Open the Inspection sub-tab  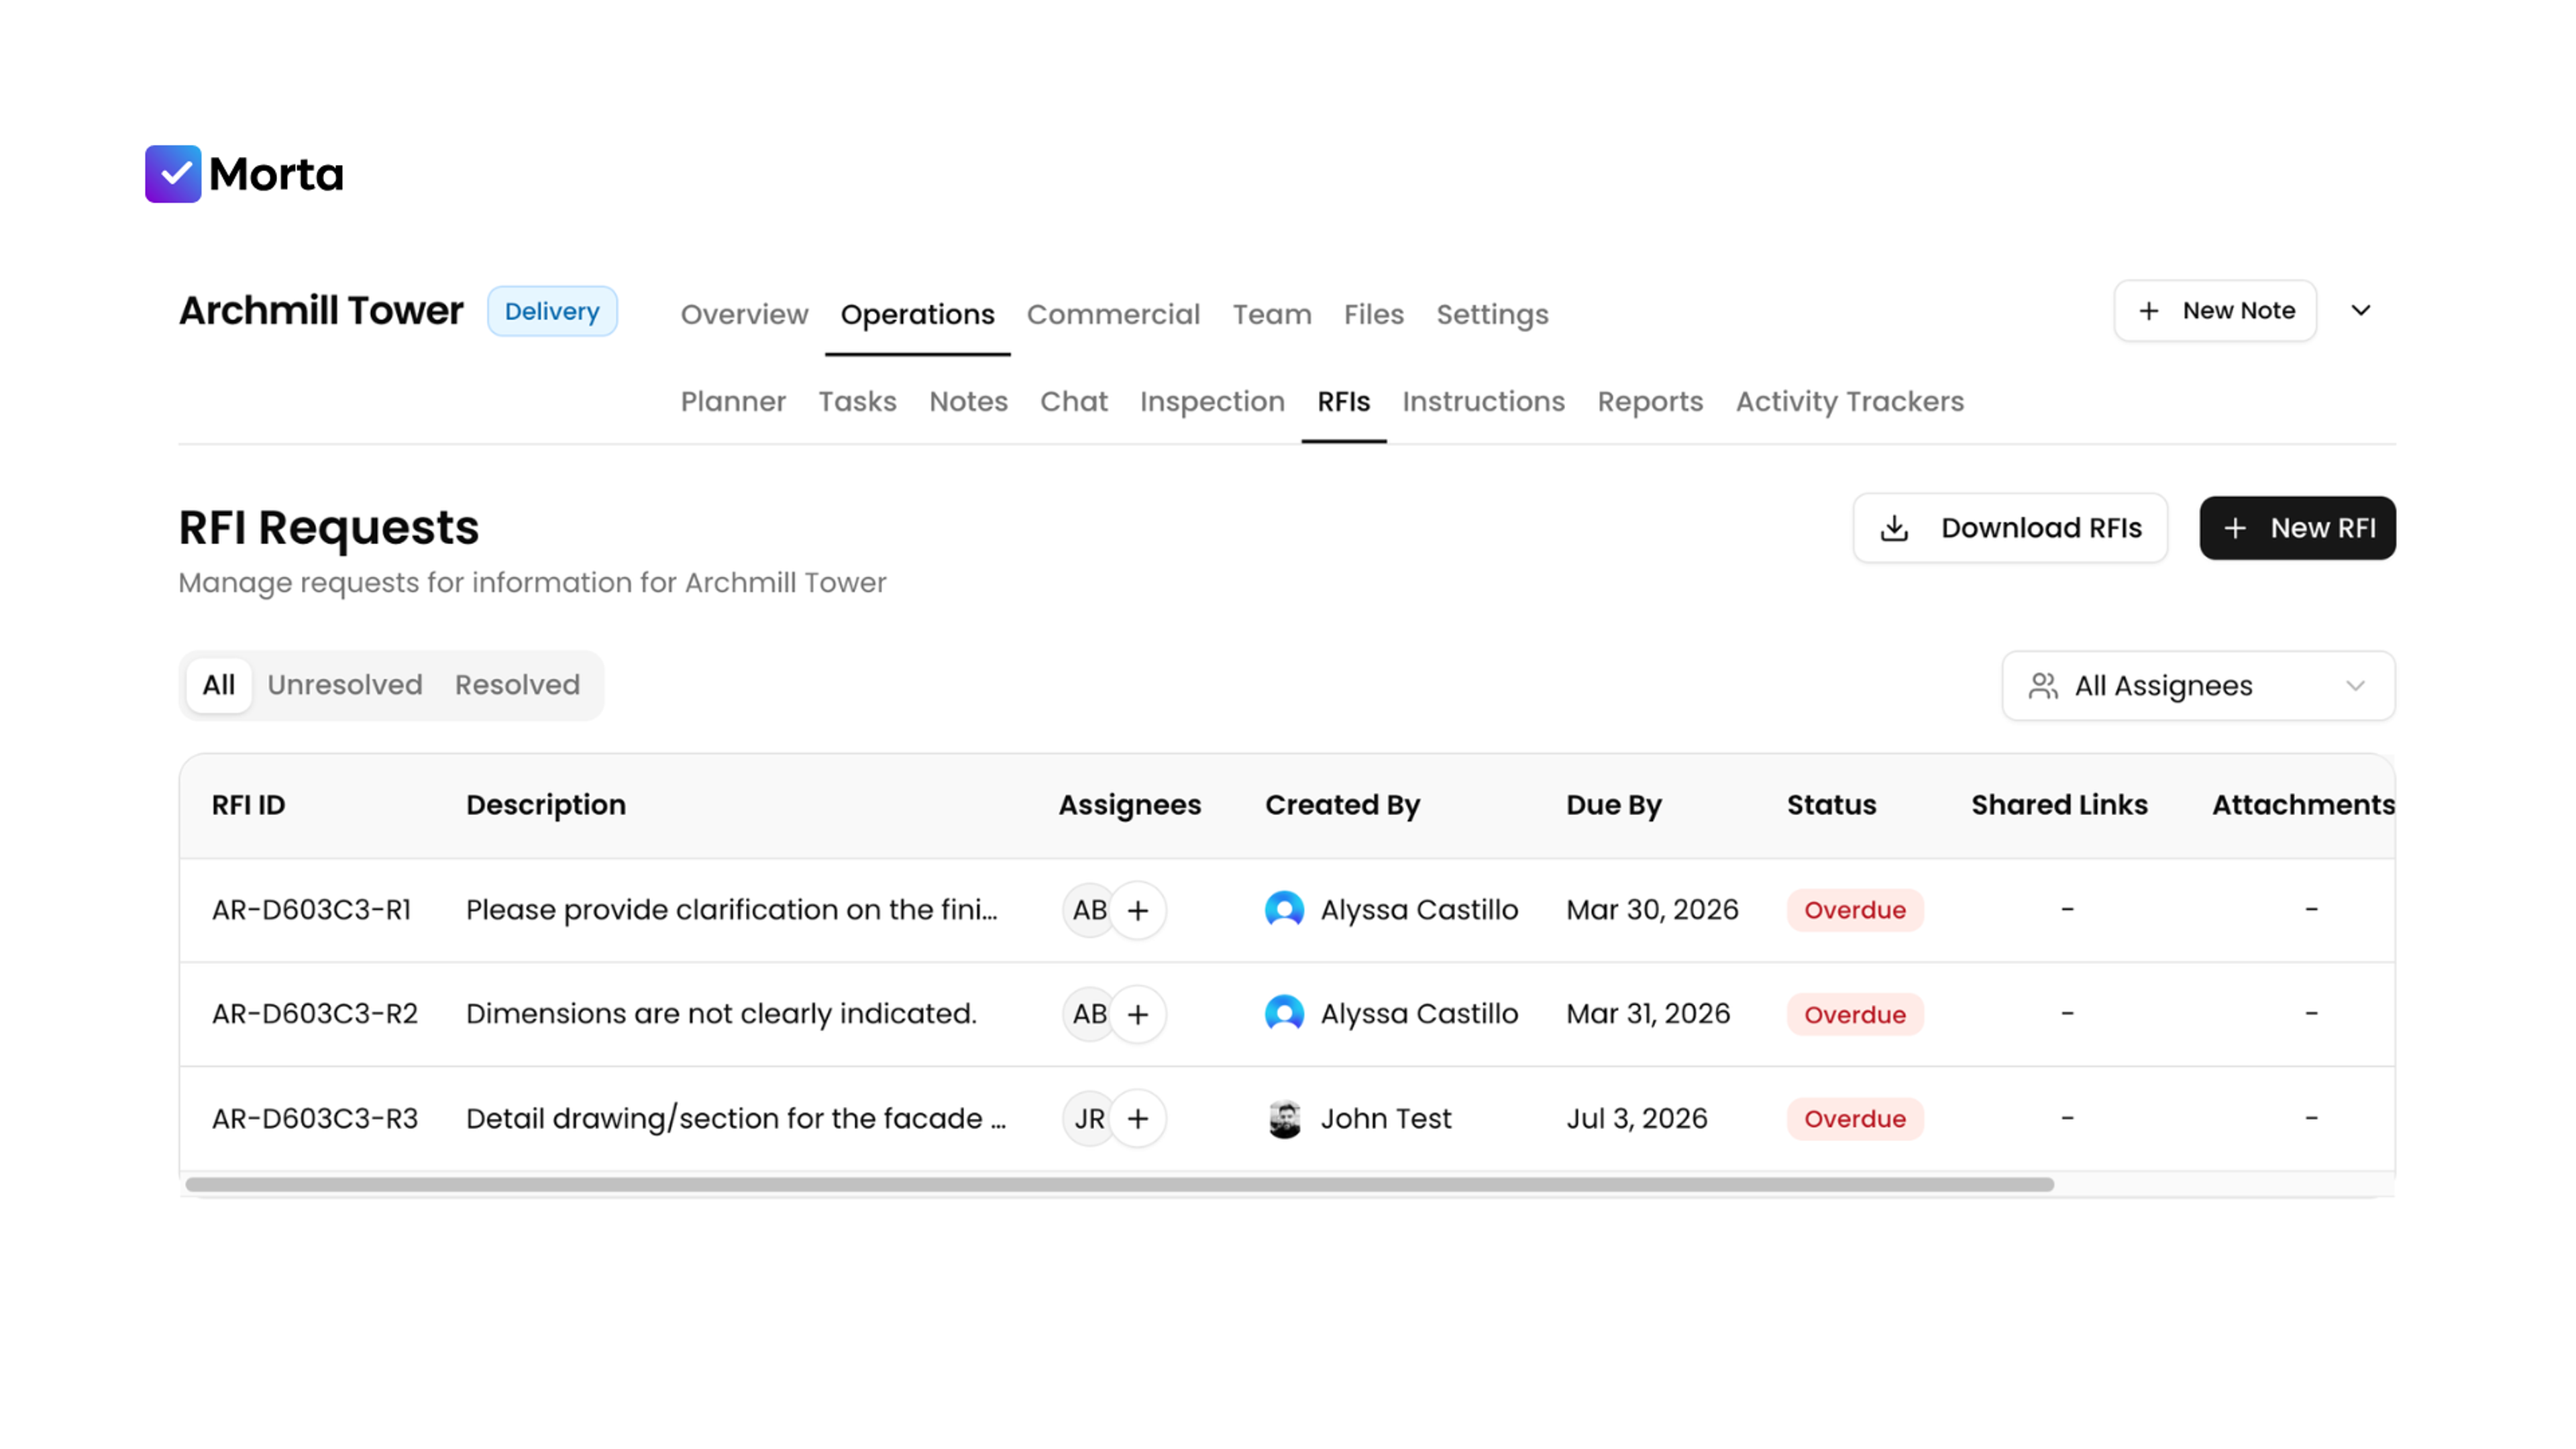1212,402
